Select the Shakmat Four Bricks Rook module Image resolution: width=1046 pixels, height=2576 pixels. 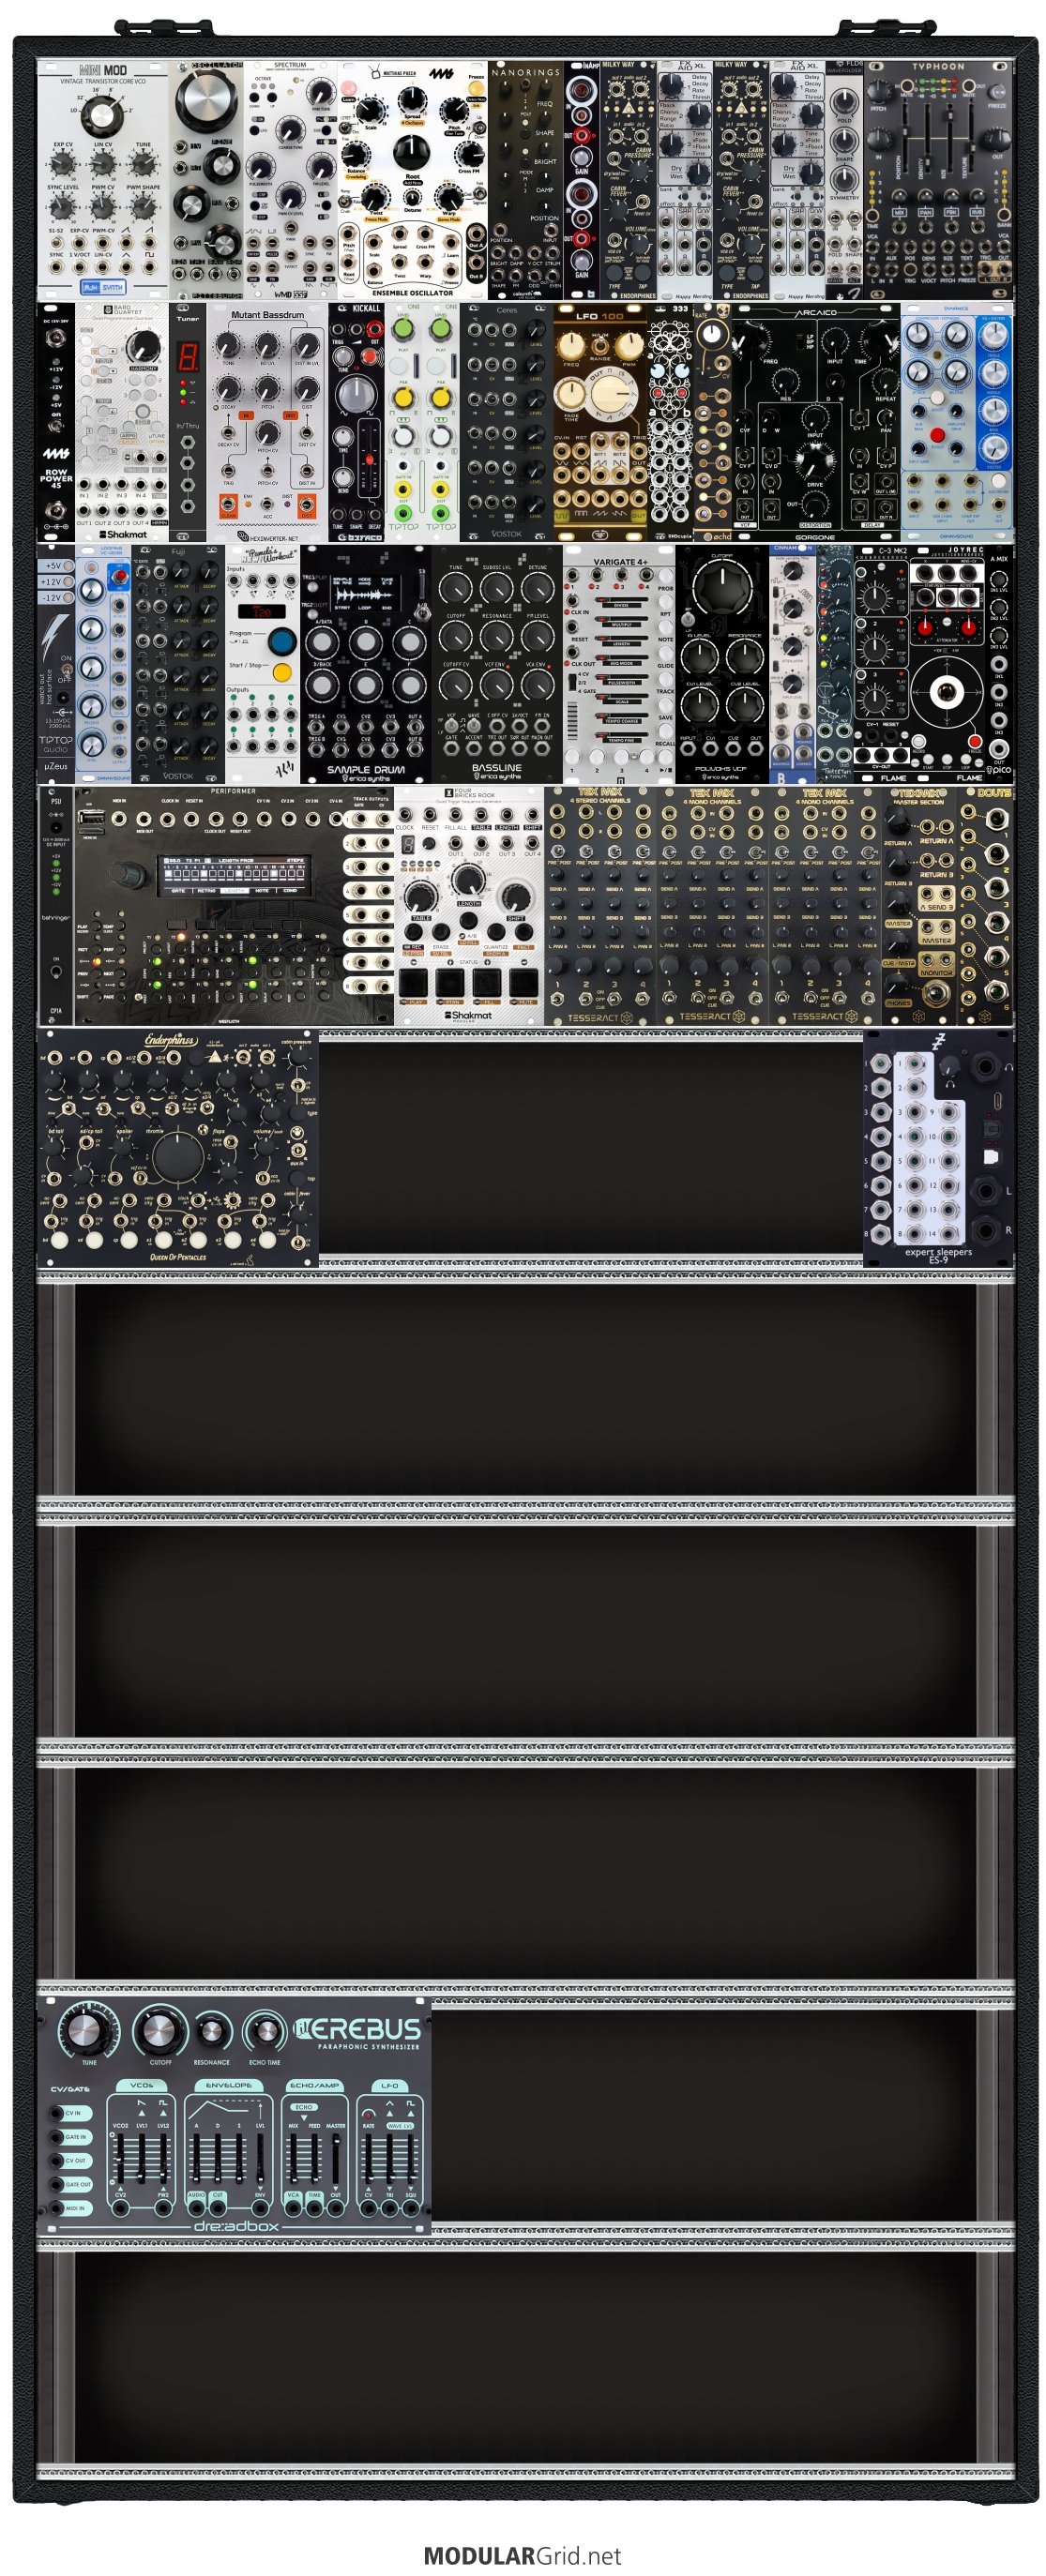click(x=469, y=906)
